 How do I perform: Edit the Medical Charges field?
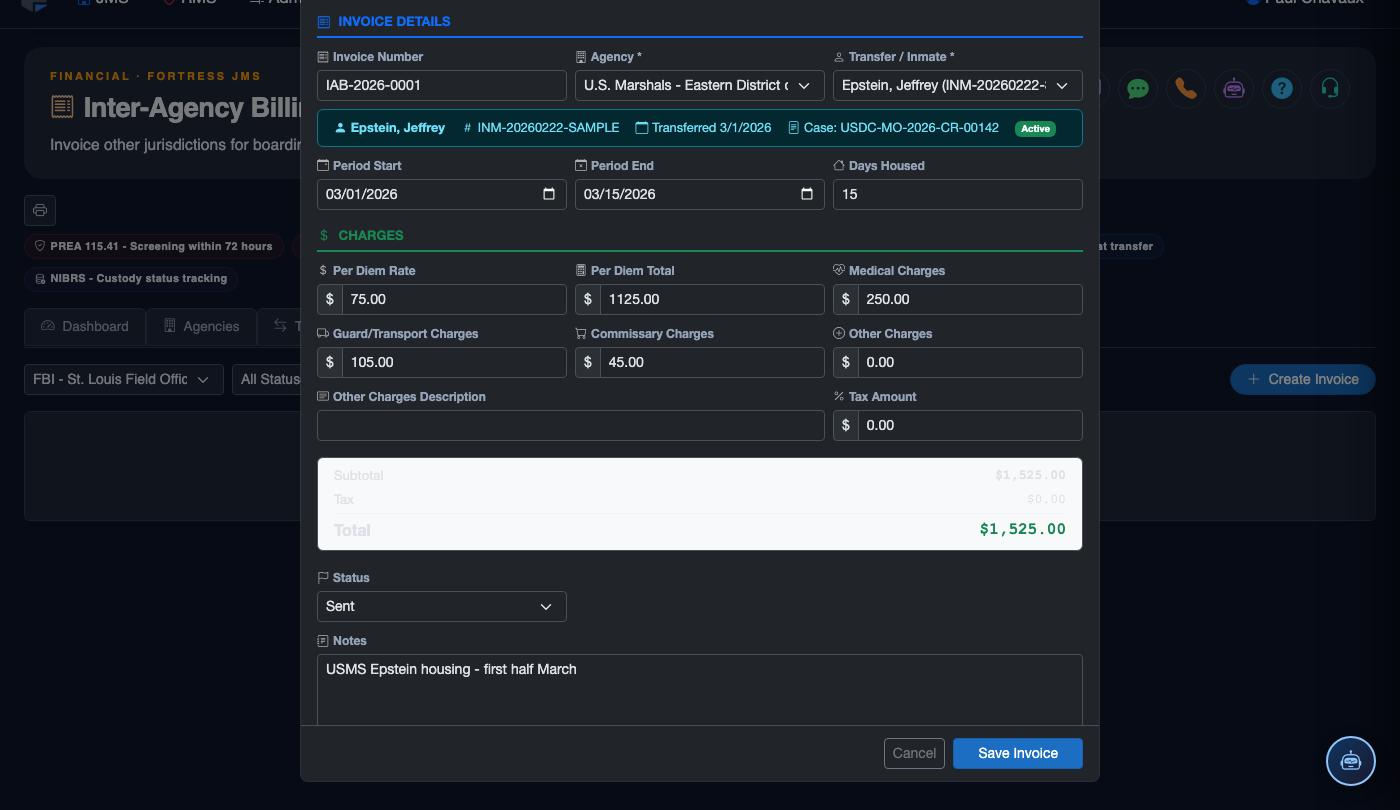click(970, 299)
